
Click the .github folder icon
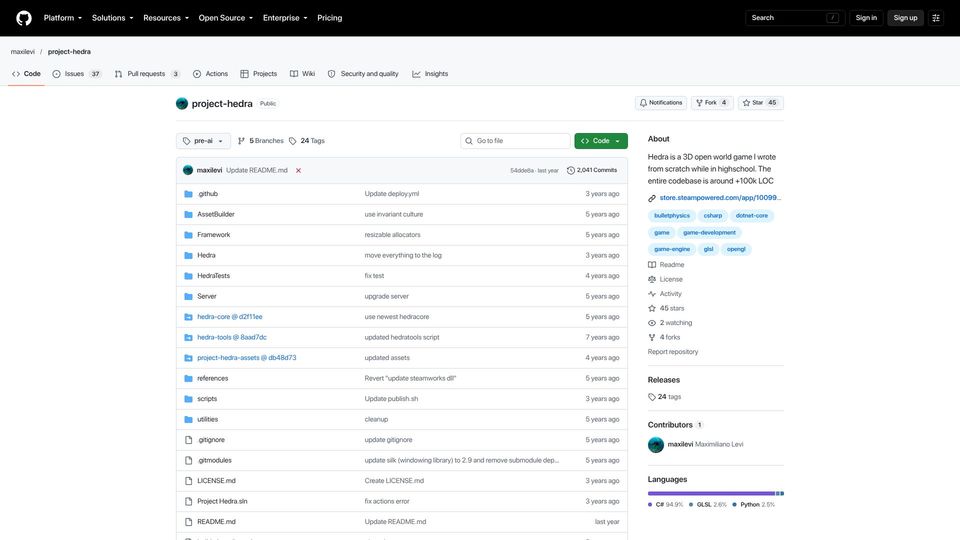pyautogui.click(x=189, y=194)
